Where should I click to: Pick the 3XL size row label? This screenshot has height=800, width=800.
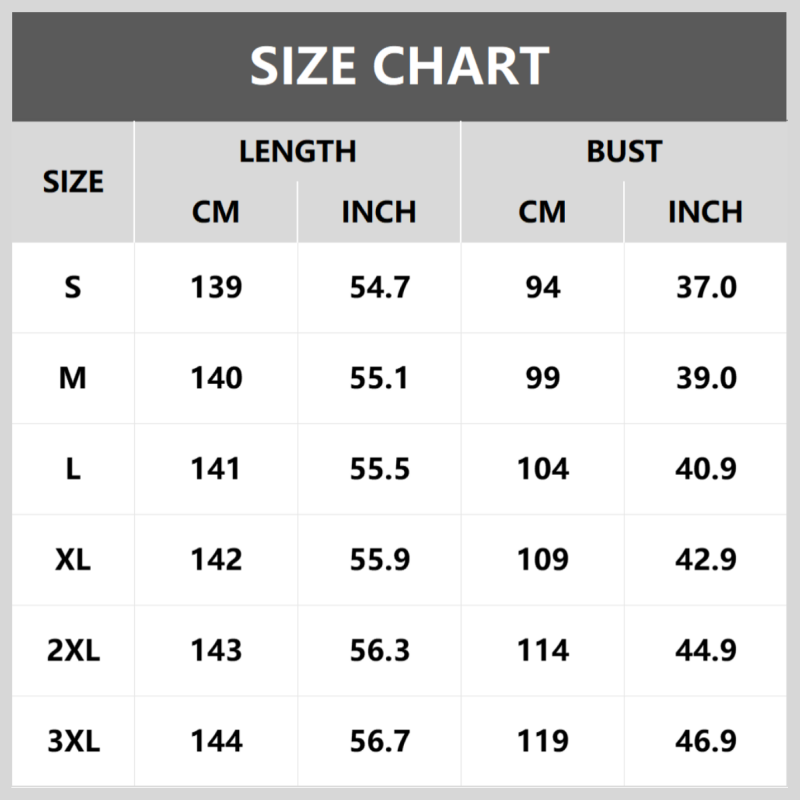click(73, 741)
